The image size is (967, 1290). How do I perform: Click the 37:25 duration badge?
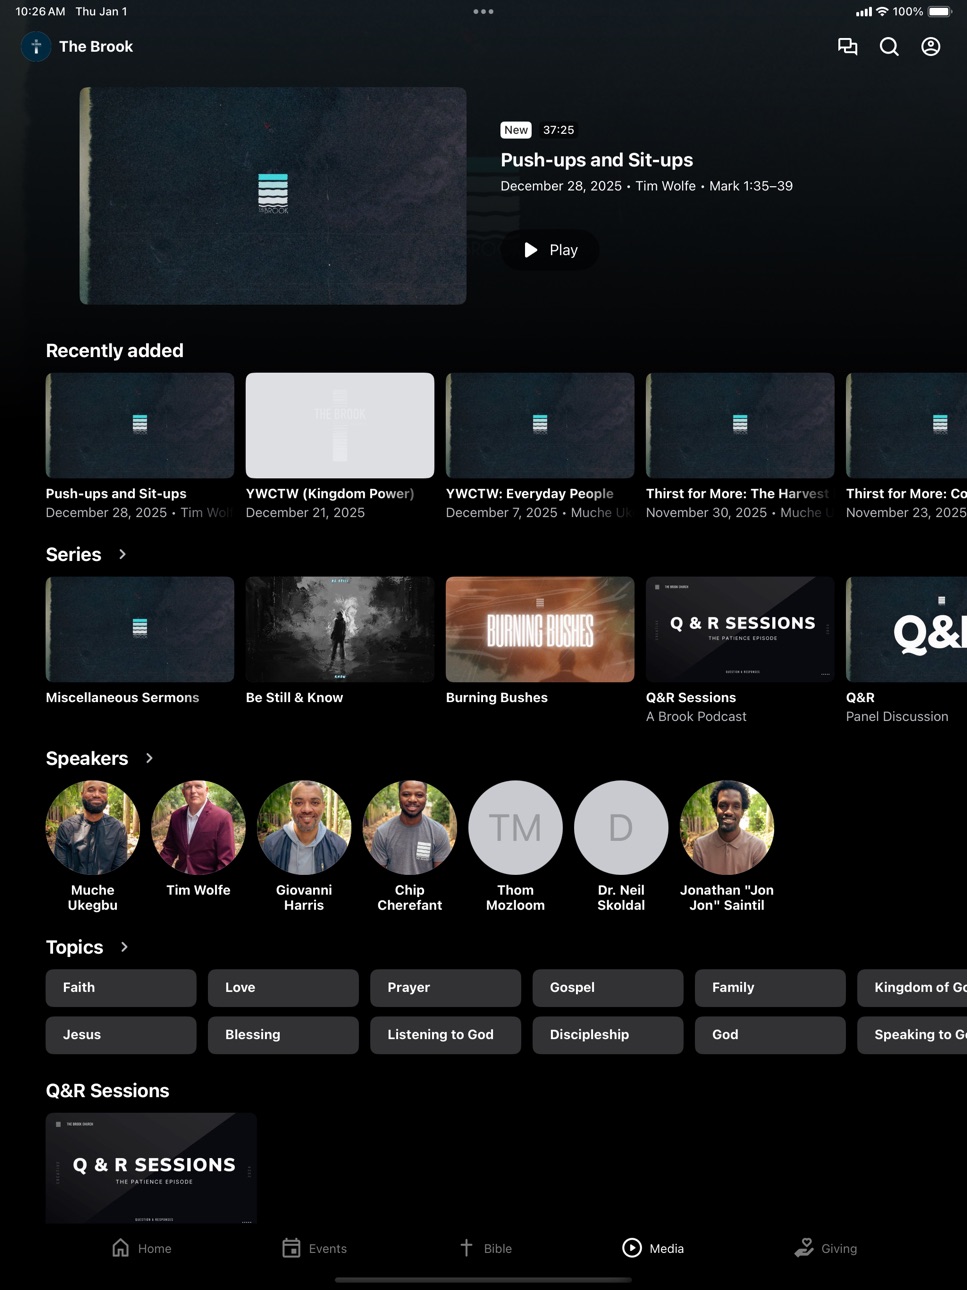click(558, 130)
